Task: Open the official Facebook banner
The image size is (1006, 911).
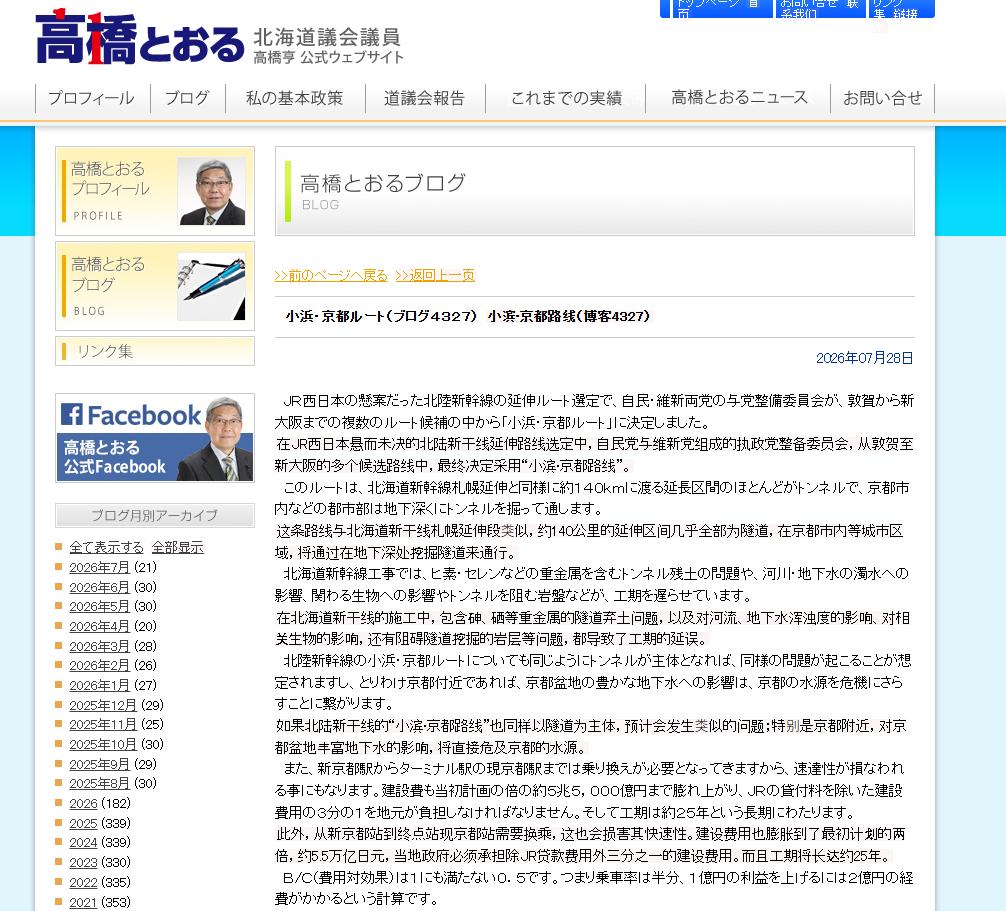Action: (155, 438)
